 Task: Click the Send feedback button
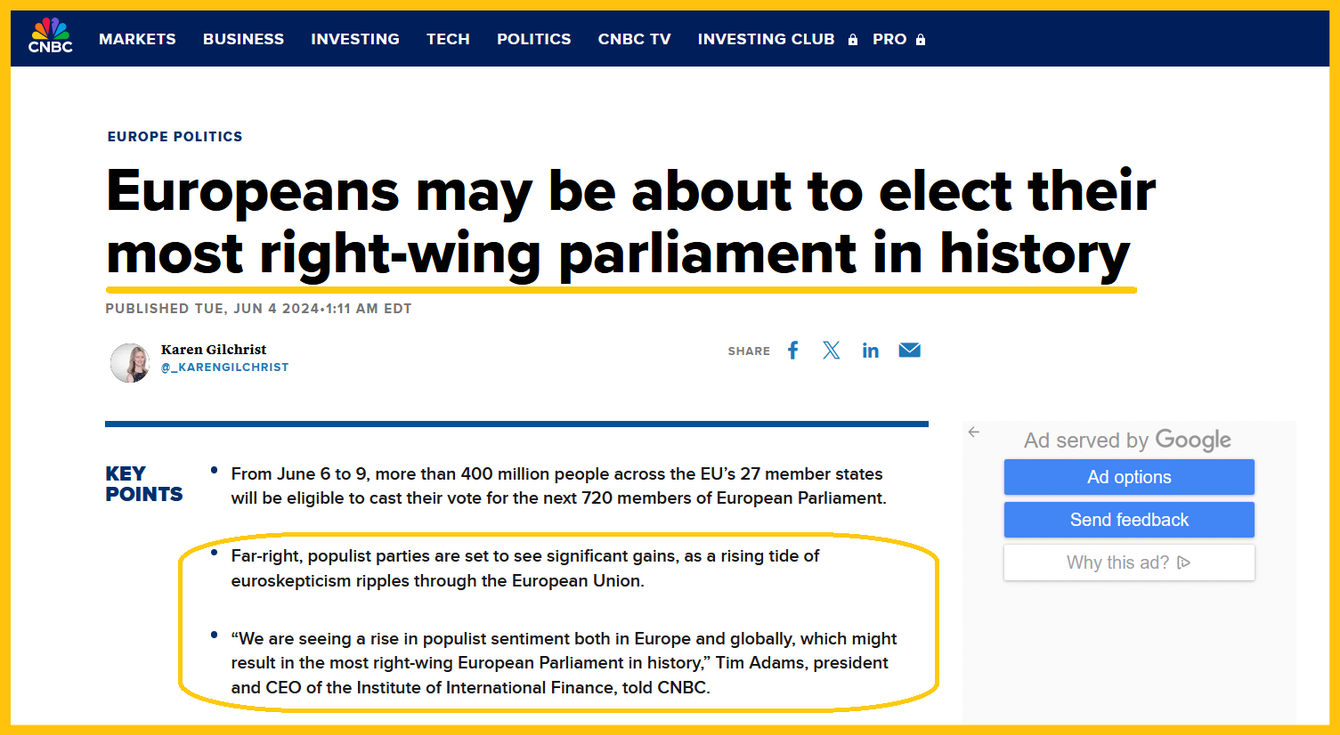[x=1129, y=520]
